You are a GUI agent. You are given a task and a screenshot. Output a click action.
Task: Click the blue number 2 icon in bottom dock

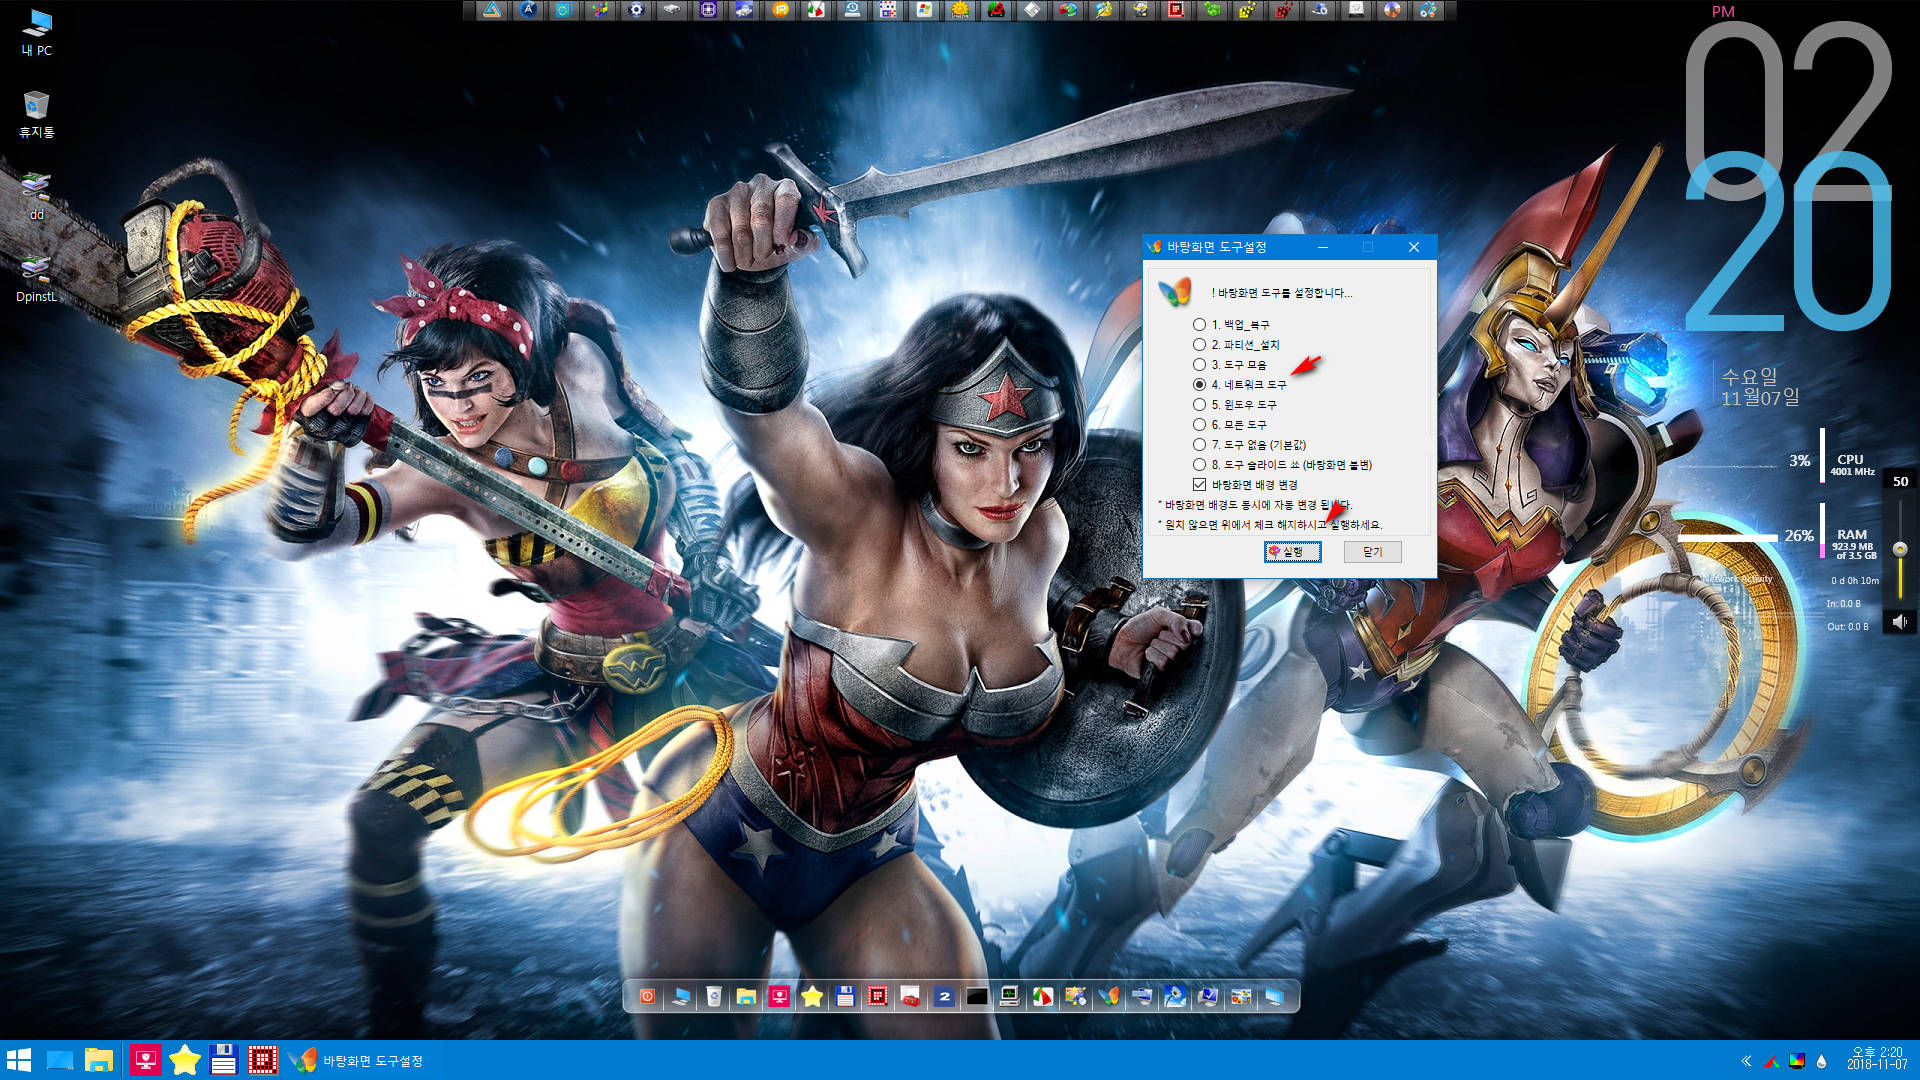point(944,996)
